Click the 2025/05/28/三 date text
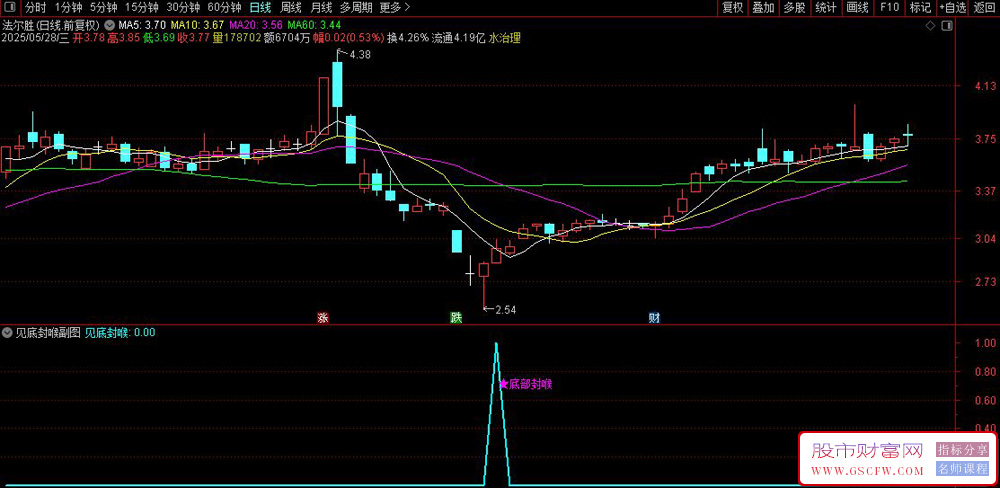This screenshot has width=1000, height=488. click(x=35, y=38)
